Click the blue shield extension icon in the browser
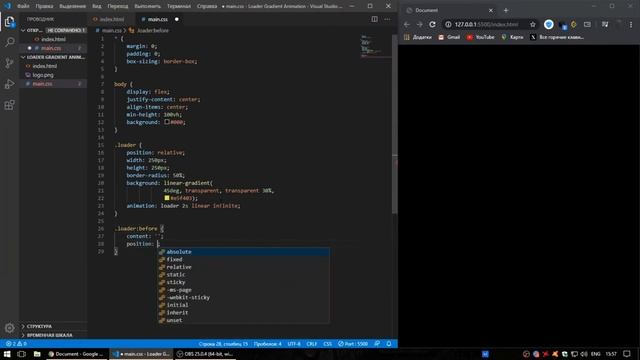This screenshot has height=360, width=640. coord(549,24)
